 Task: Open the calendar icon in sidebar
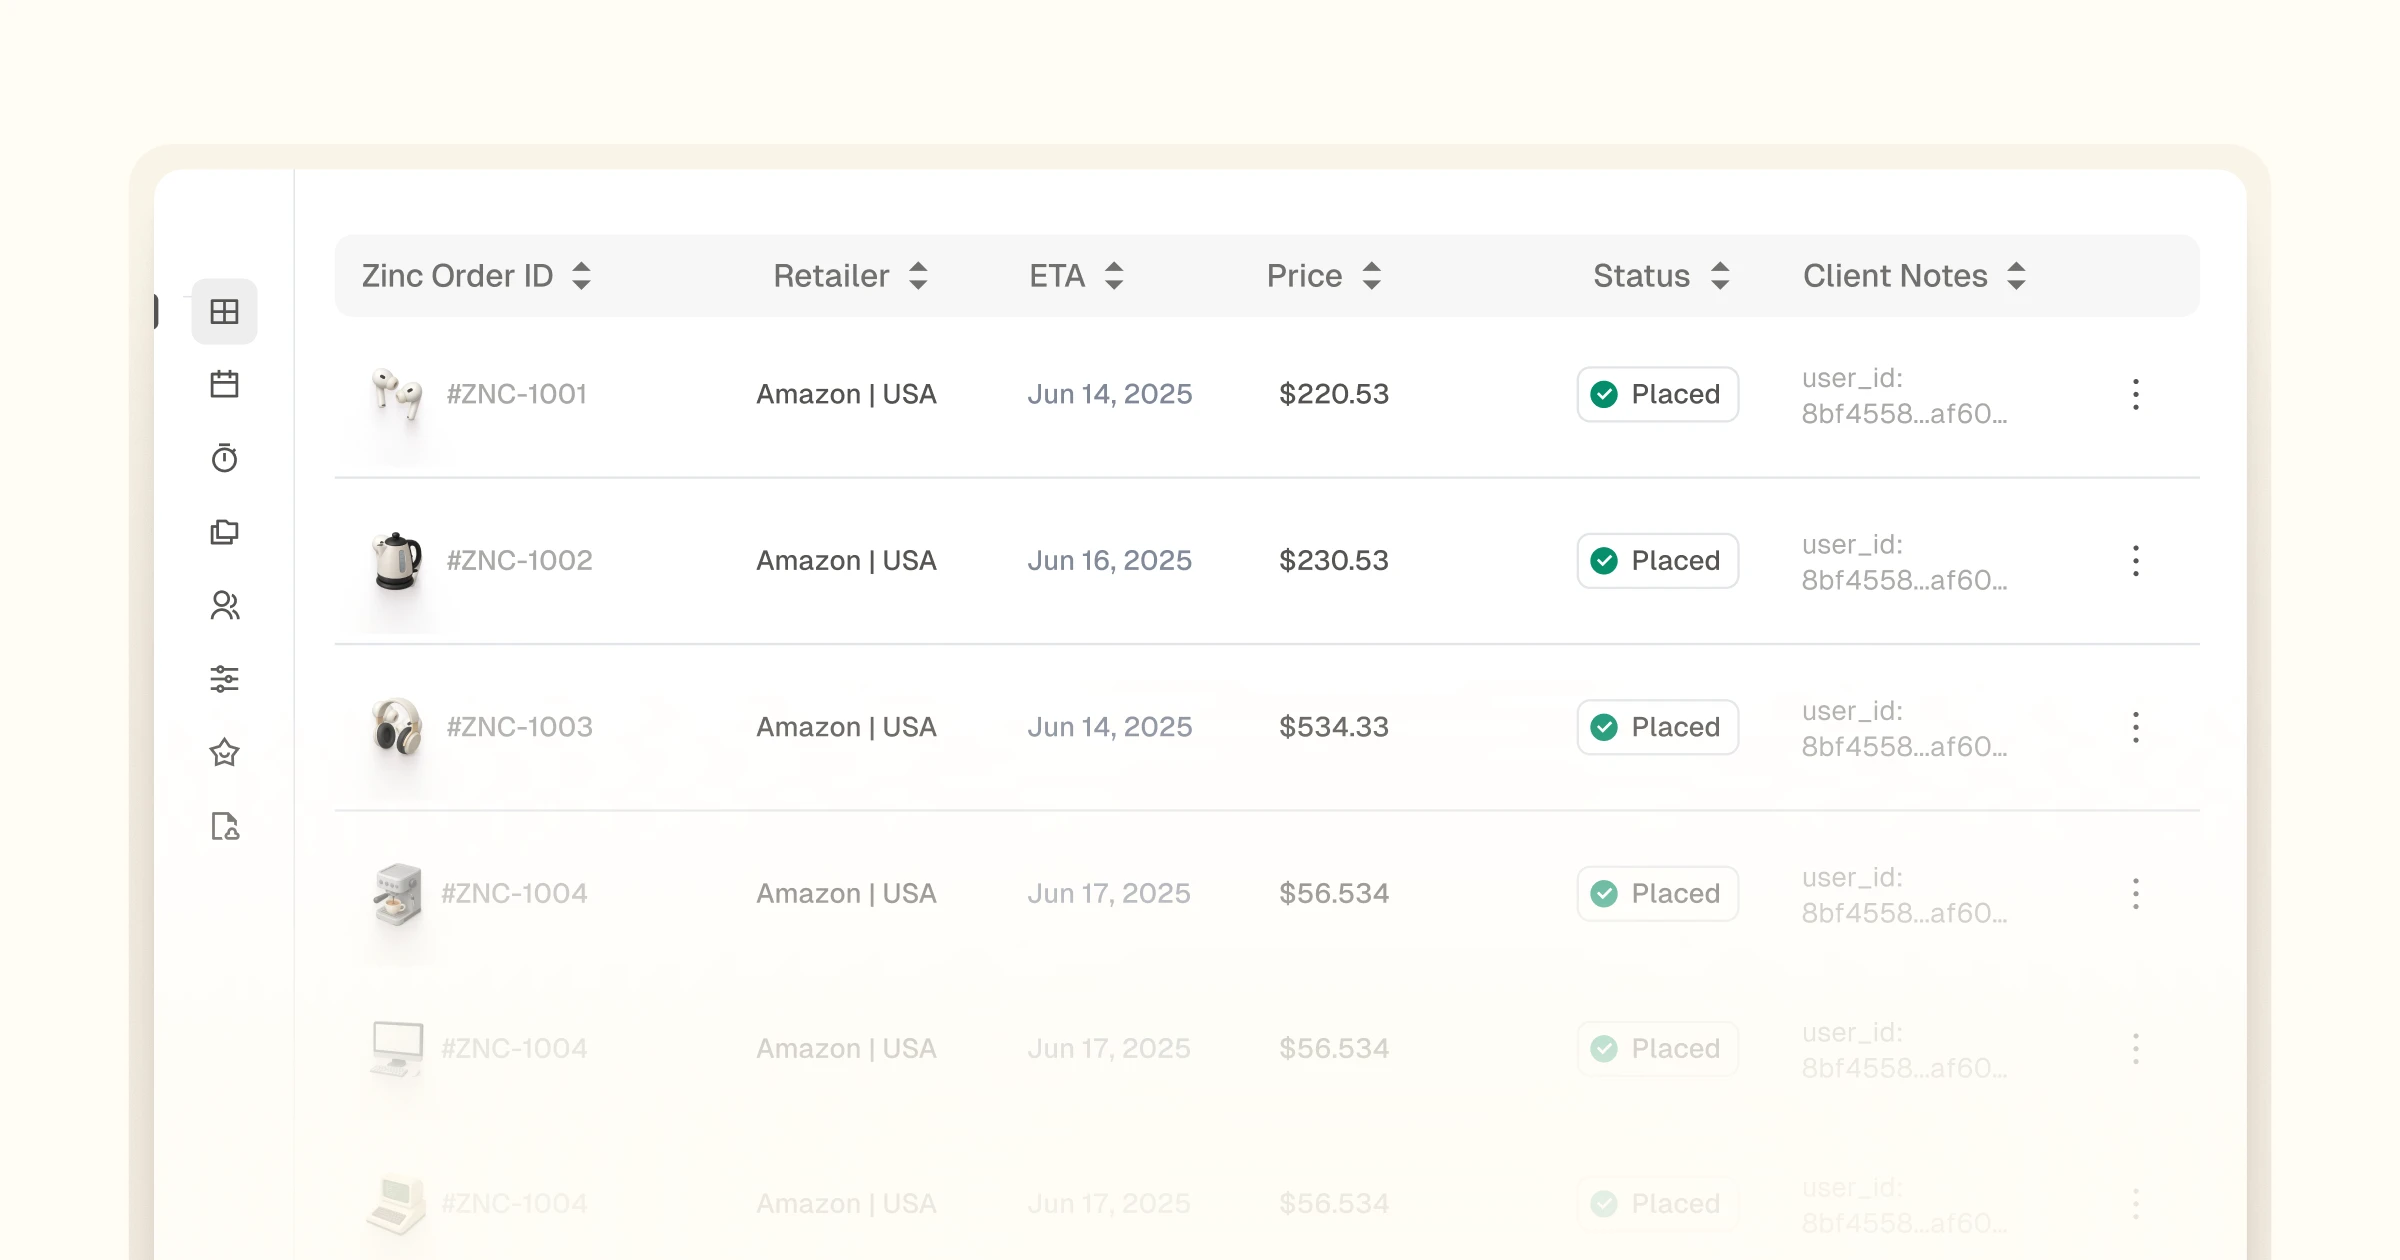pyautogui.click(x=224, y=384)
